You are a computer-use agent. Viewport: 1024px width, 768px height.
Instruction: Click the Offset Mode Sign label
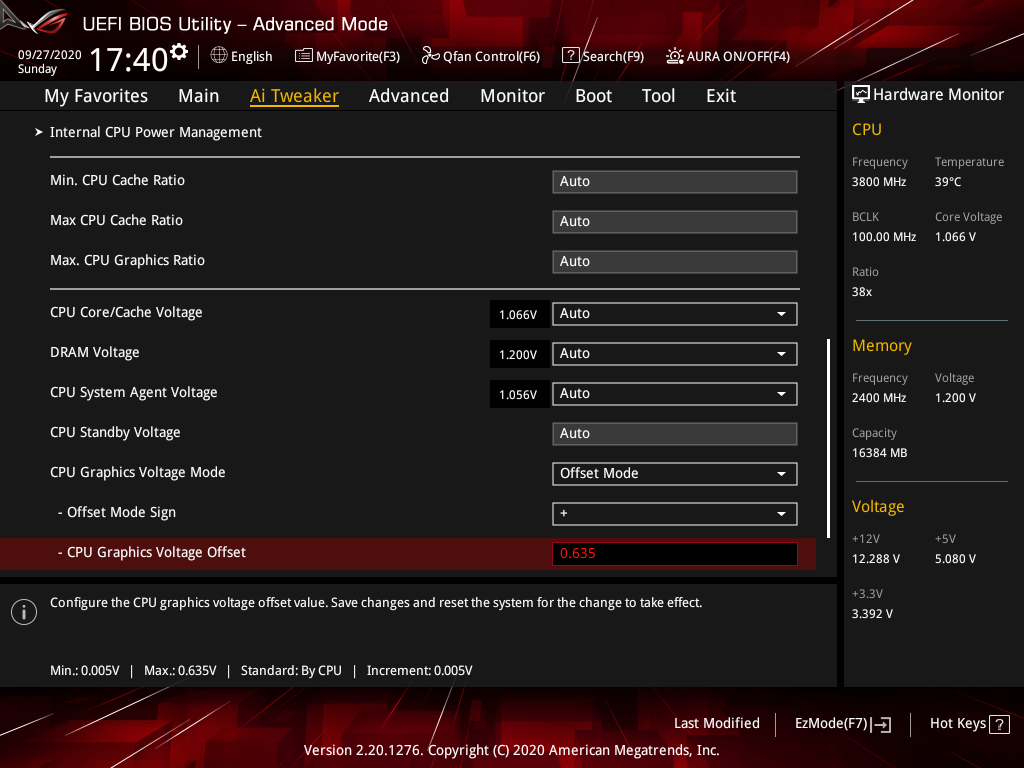coord(121,513)
